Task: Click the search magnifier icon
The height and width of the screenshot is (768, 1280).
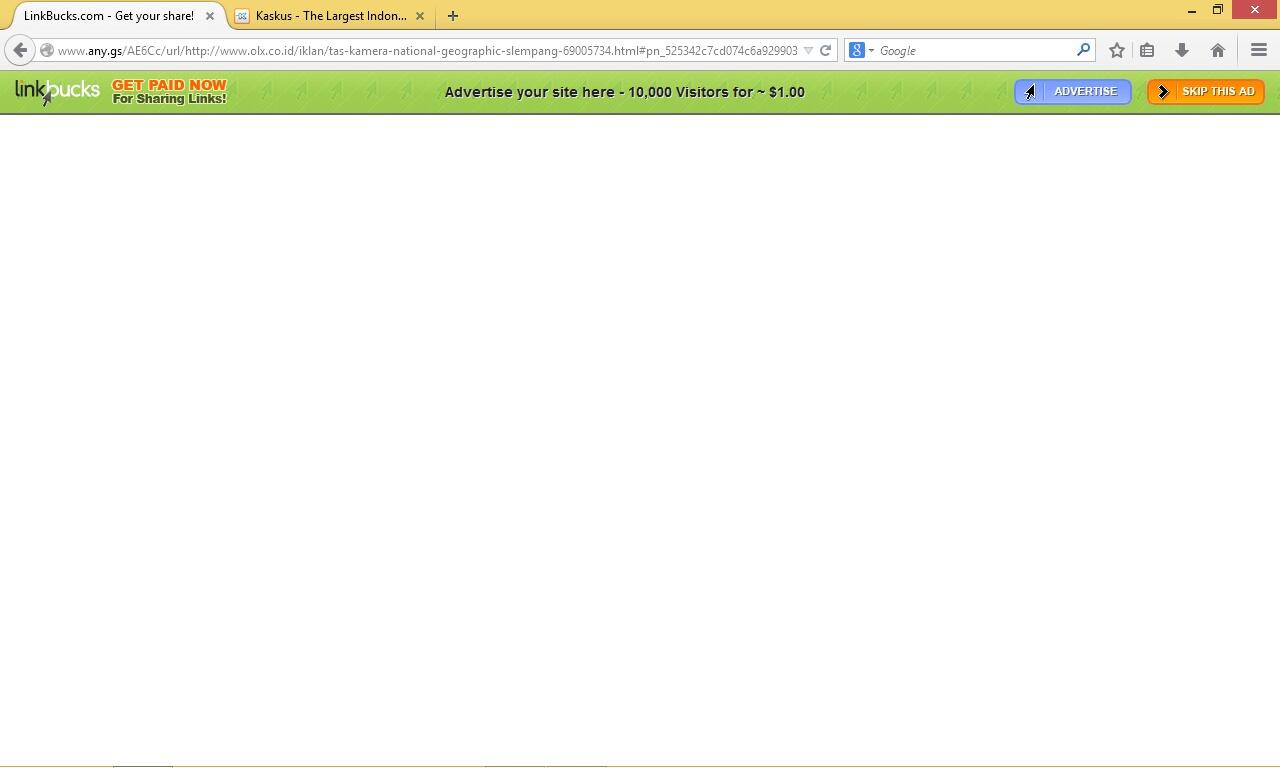Action: [x=1083, y=50]
